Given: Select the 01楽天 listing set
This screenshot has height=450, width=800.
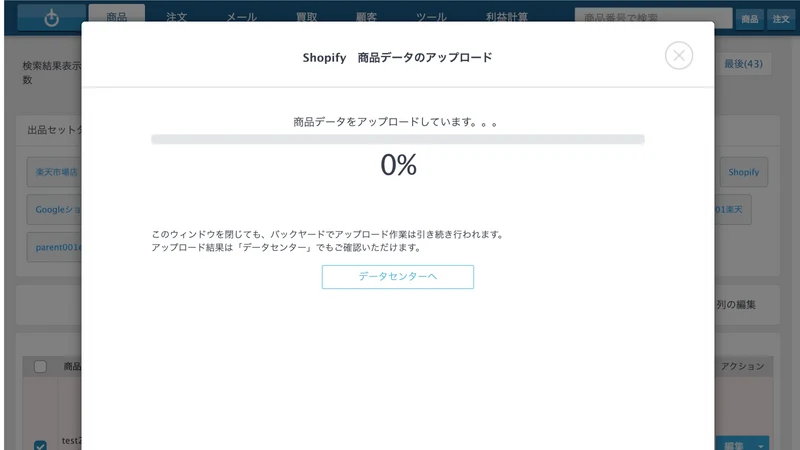Looking at the screenshot, I should coord(733,210).
